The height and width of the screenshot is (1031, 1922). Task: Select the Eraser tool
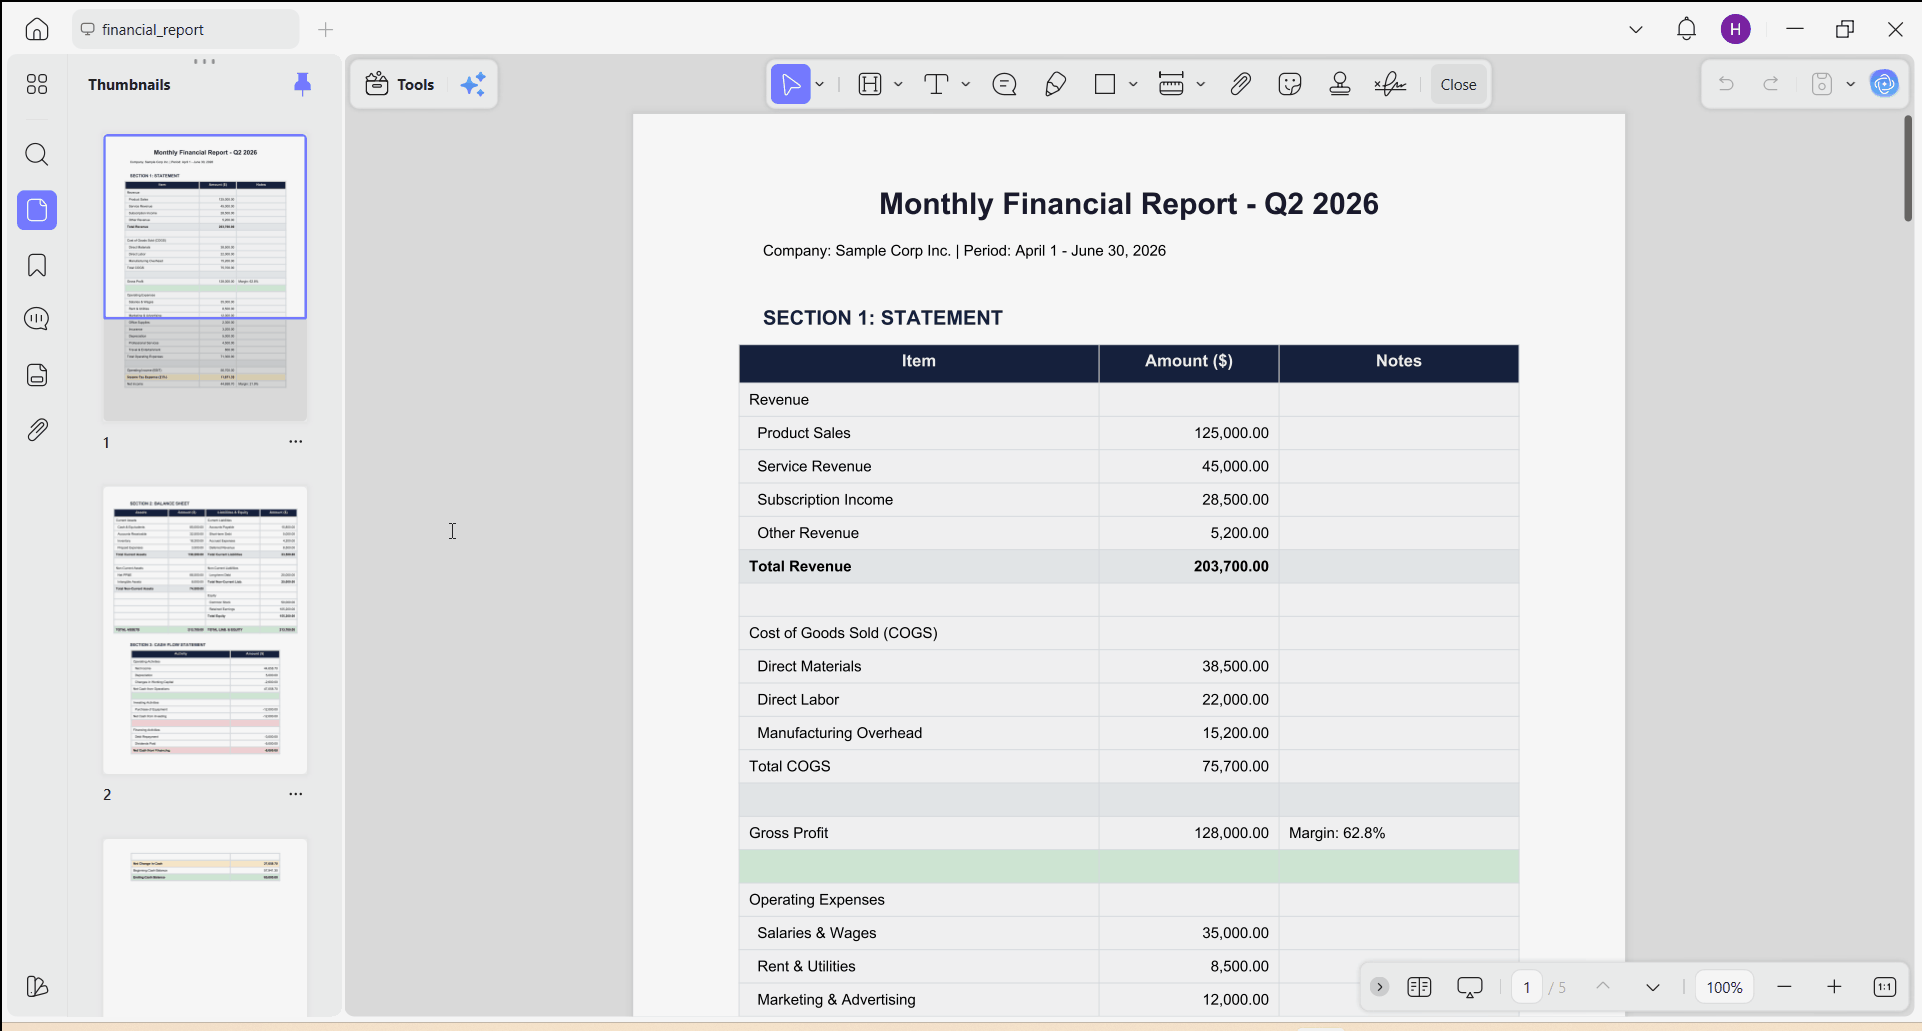click(x=1055, y=84)
